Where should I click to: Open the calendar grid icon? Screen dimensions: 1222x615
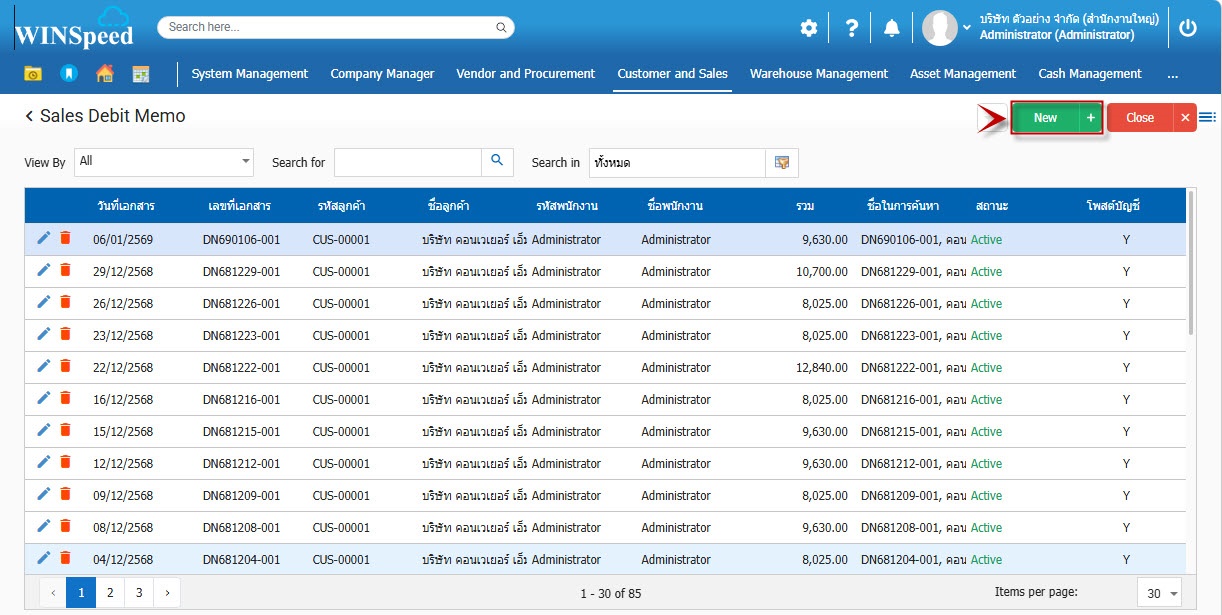pyautogui.click(x=141, y=74)
